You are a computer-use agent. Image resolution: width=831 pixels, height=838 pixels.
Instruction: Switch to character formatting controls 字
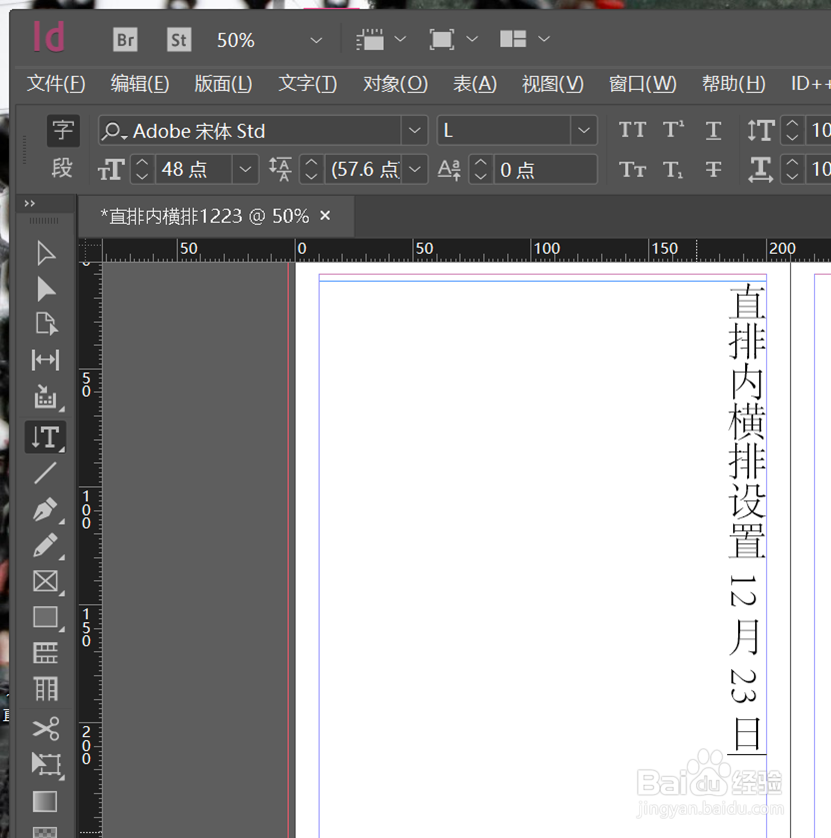[x=63, y=130]
